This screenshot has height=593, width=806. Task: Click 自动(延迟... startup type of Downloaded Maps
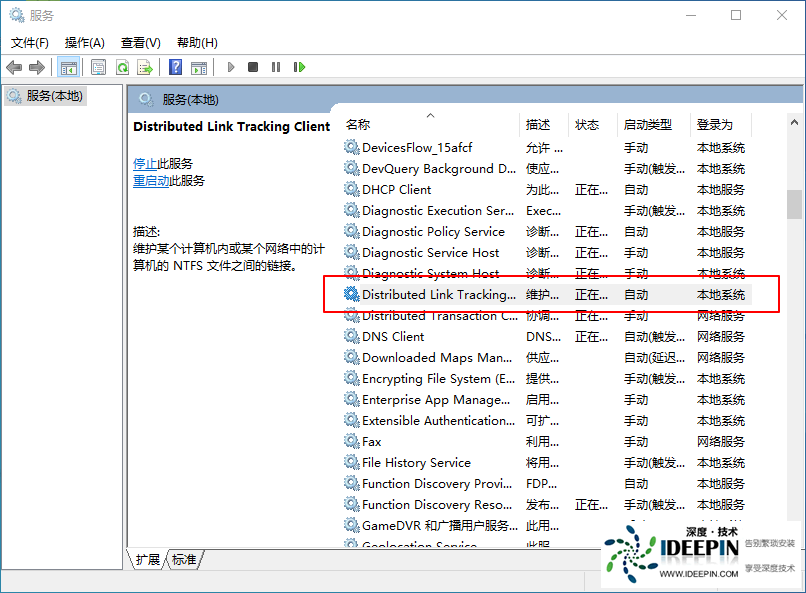click(654, 358)
